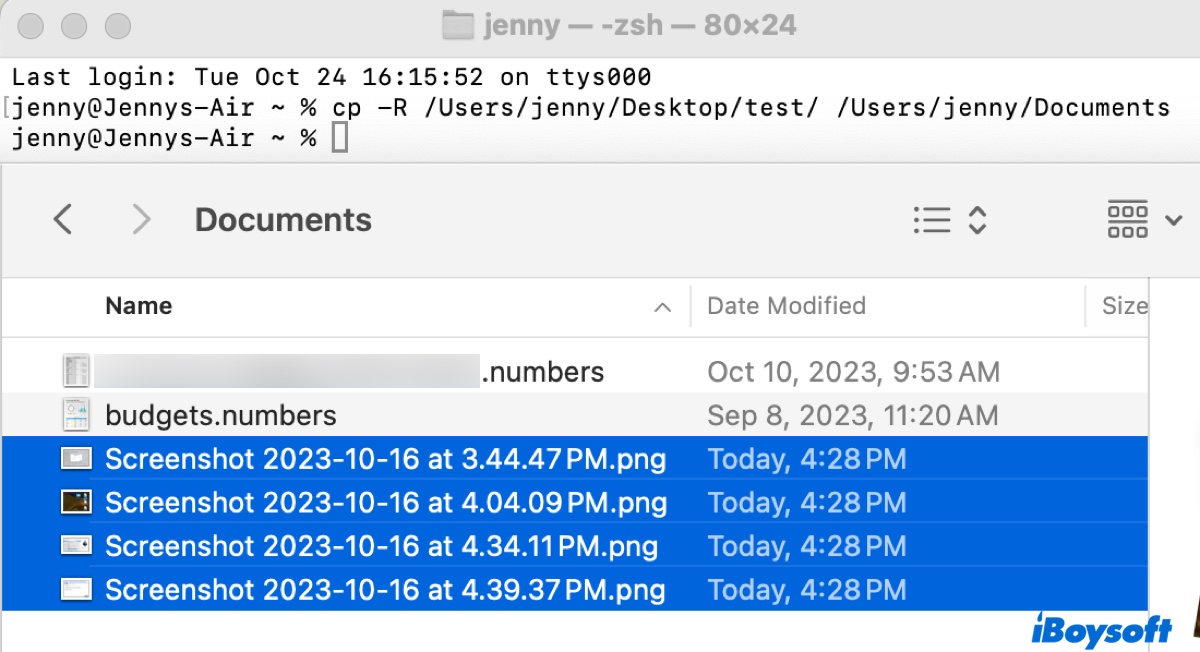Toggle sort order arrow in Name column
1200x652 pixels.
point(662,307)
